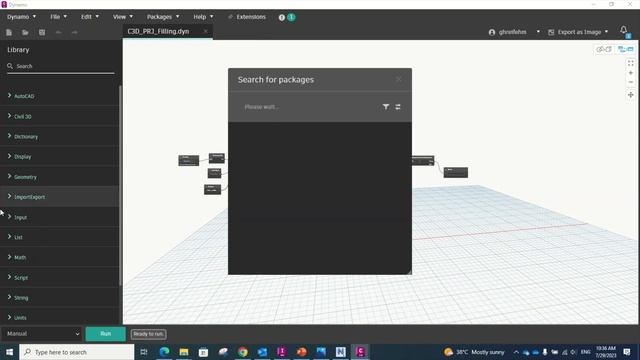Click the Library search field
Image resolution: width=640 pixels, height=360 pixels.
[x=61, y=66]
